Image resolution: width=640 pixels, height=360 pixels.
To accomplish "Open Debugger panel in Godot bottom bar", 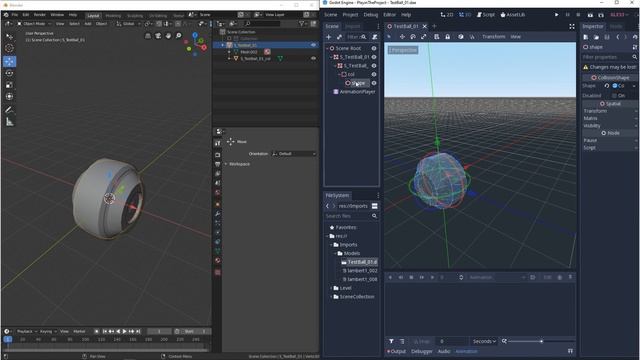I will point(422,351).
